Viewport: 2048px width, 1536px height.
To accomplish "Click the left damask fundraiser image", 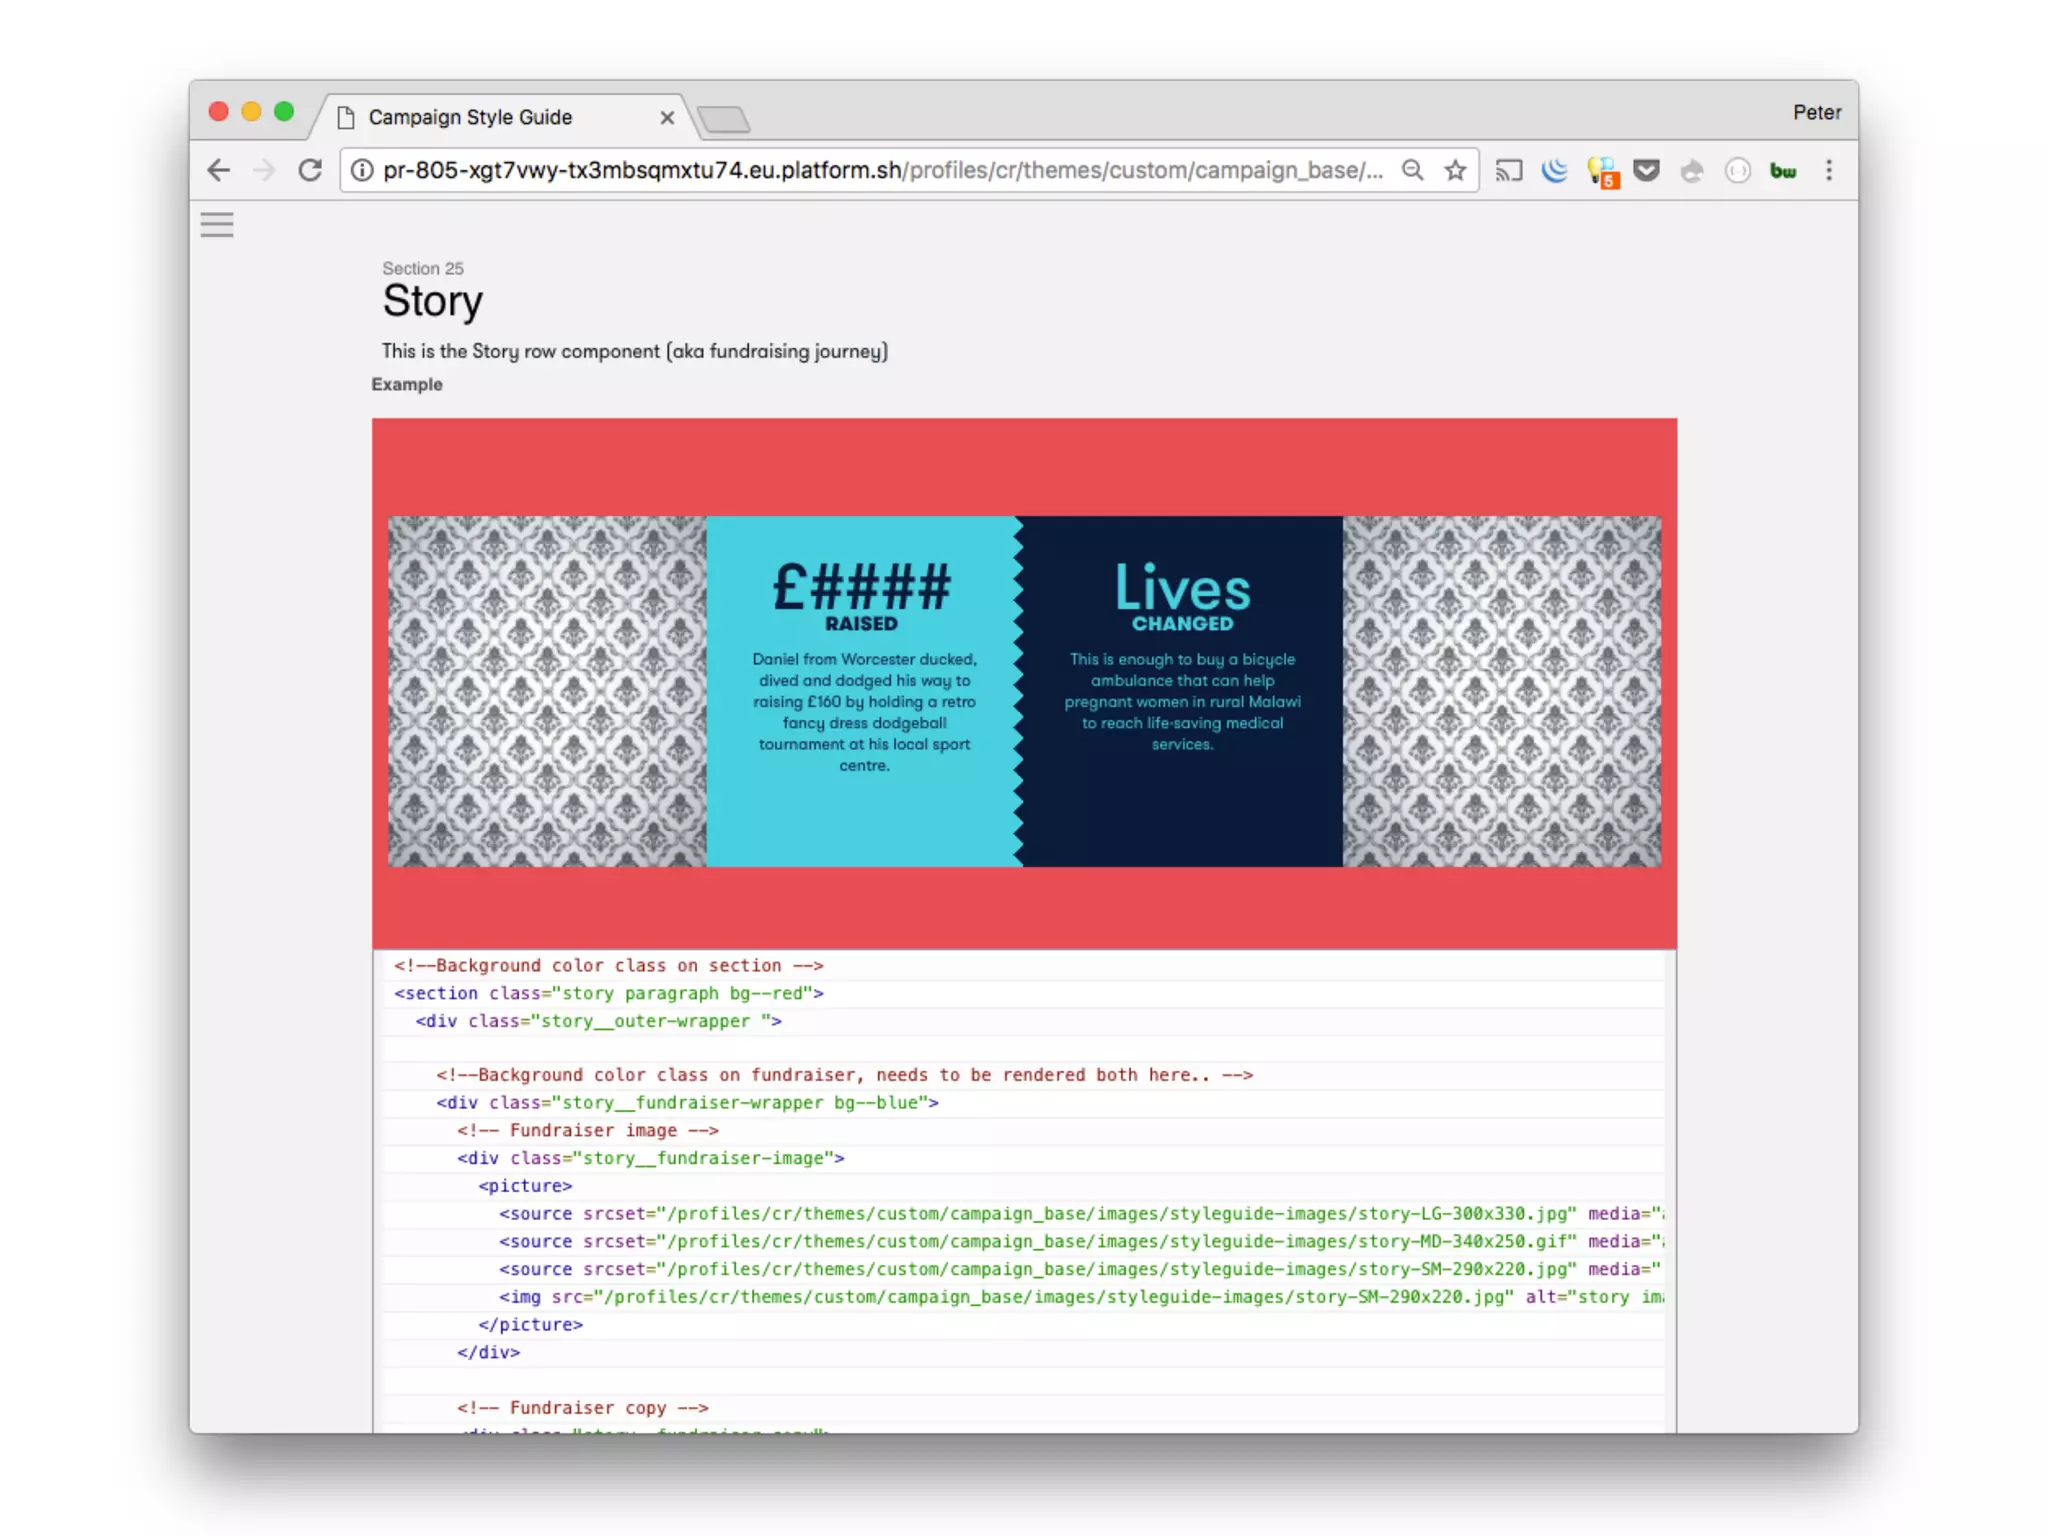I will tap(547, 691).
